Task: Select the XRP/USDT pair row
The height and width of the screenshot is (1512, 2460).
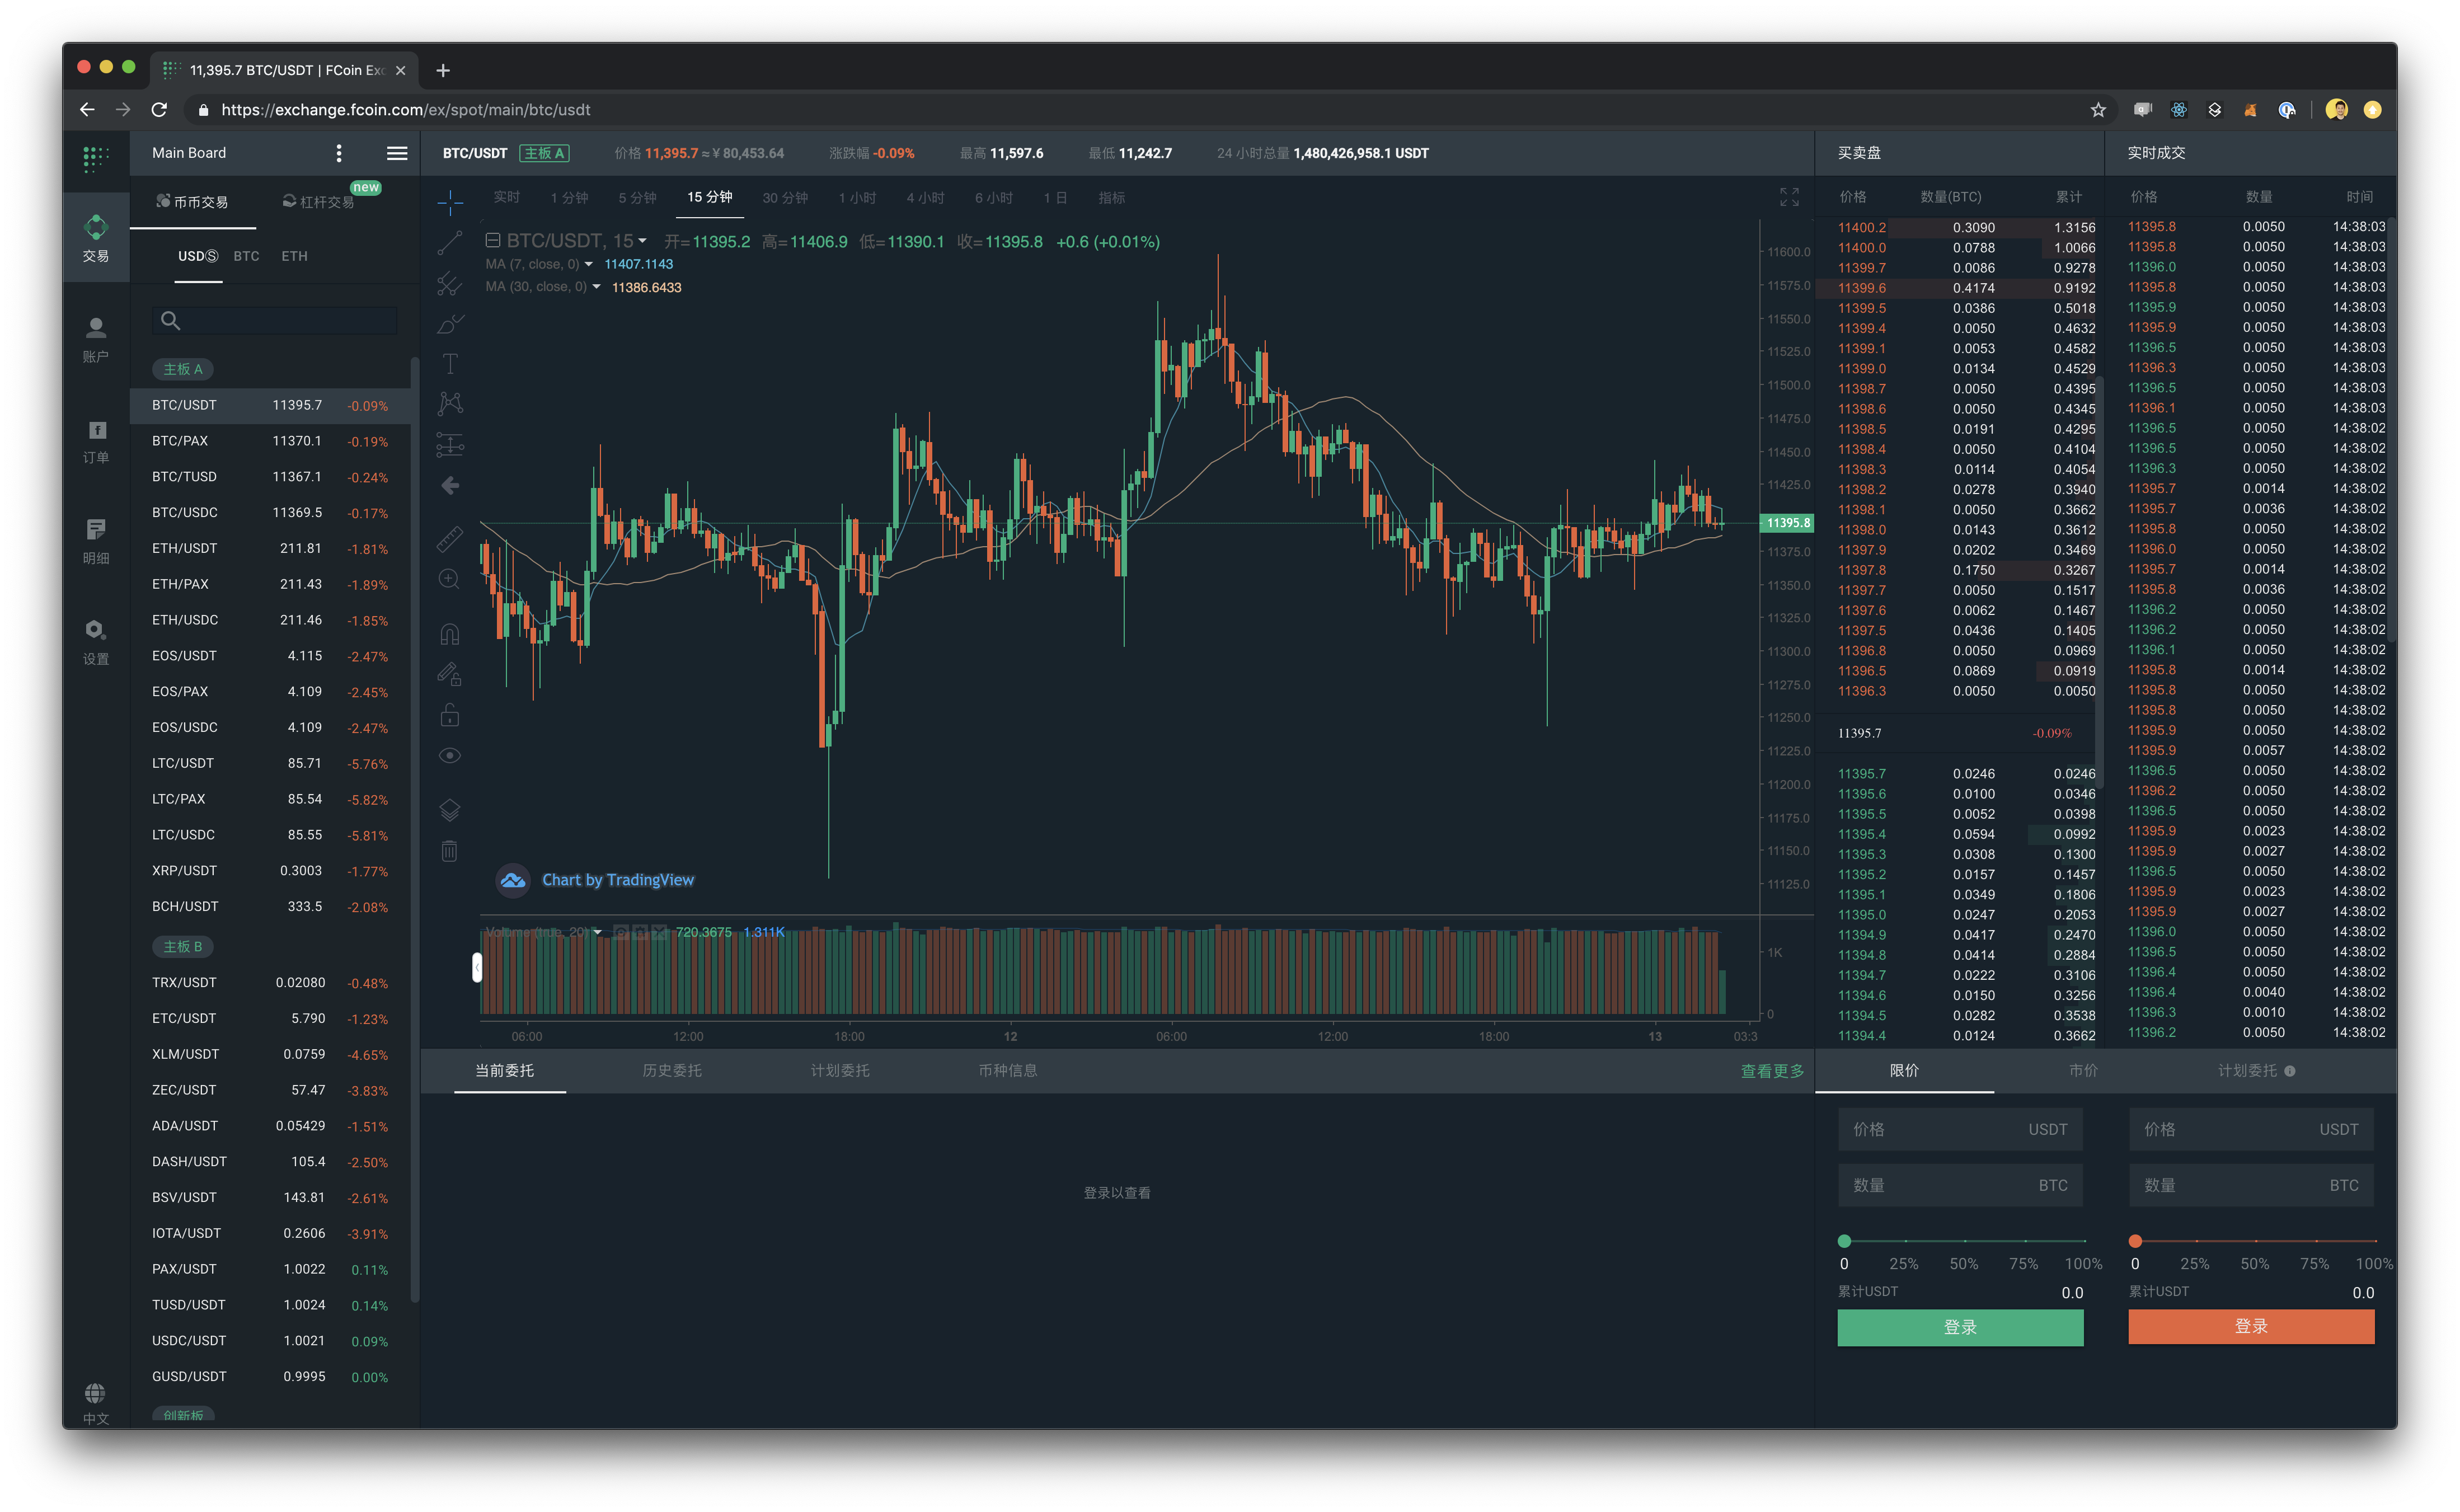Action: 270,871
